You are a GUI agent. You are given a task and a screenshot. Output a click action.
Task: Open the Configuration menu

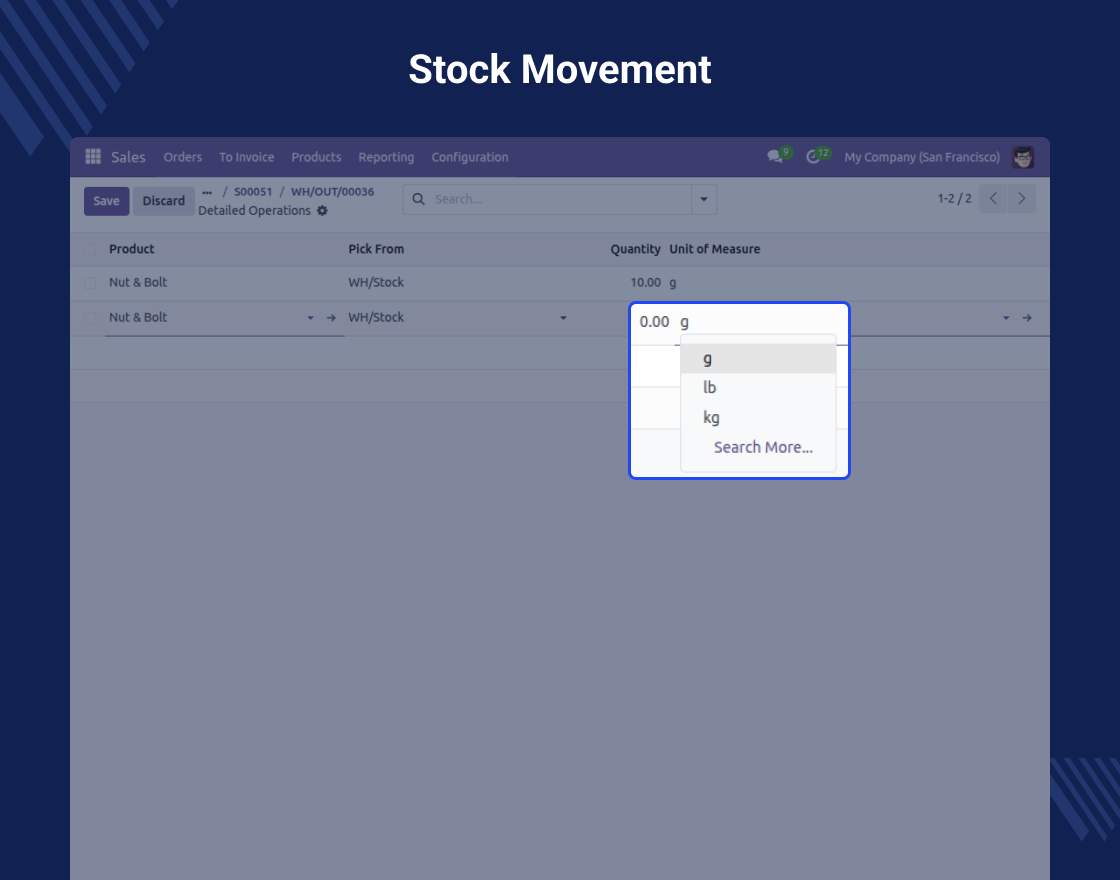469,157
